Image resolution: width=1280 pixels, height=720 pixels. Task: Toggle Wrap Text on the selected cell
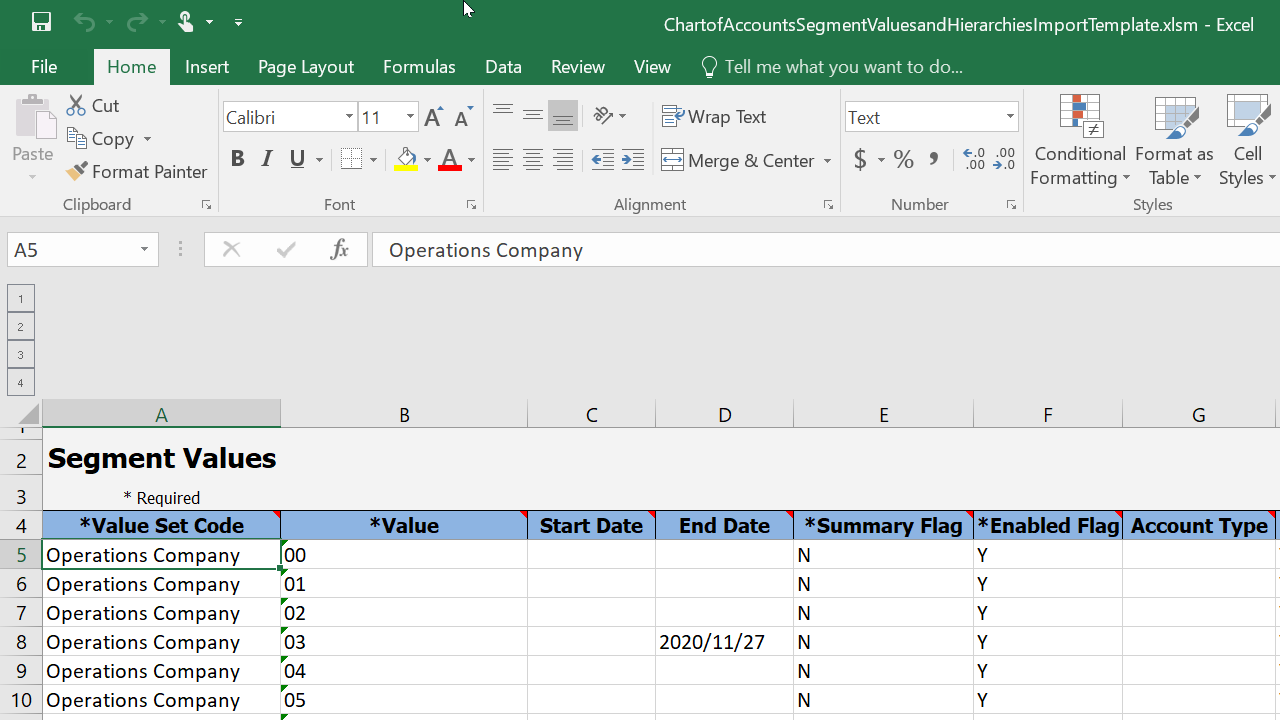pyautogui.click(x=714, y=117)
